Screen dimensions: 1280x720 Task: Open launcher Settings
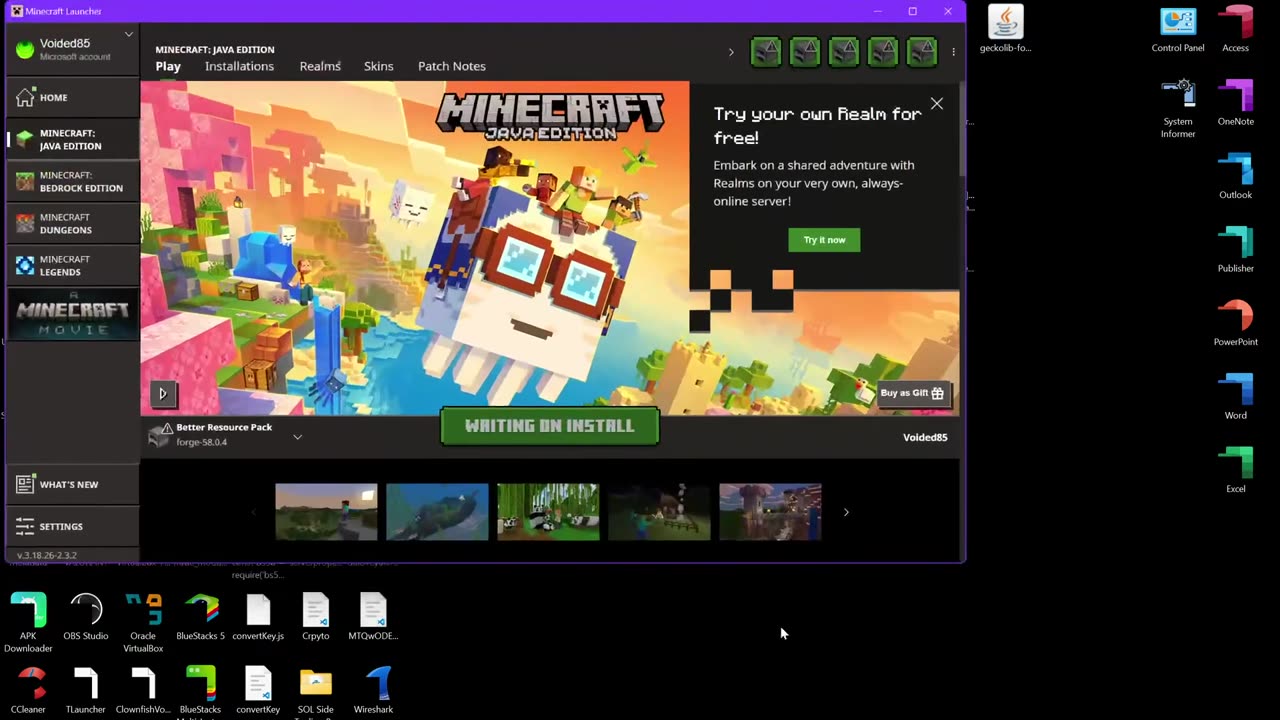(x=72, y=526)
